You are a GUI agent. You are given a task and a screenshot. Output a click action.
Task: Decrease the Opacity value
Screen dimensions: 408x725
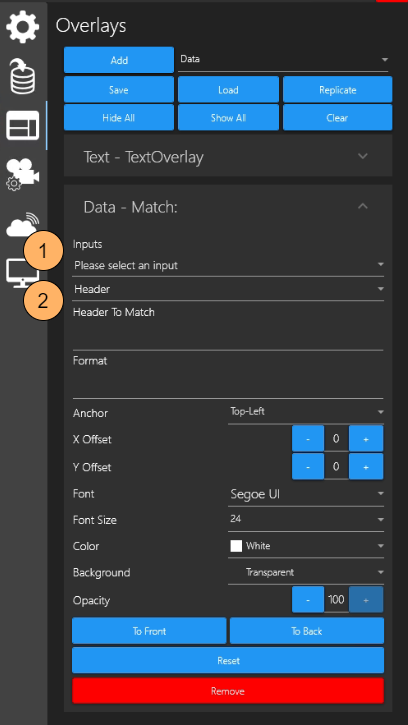pos(308,600)
